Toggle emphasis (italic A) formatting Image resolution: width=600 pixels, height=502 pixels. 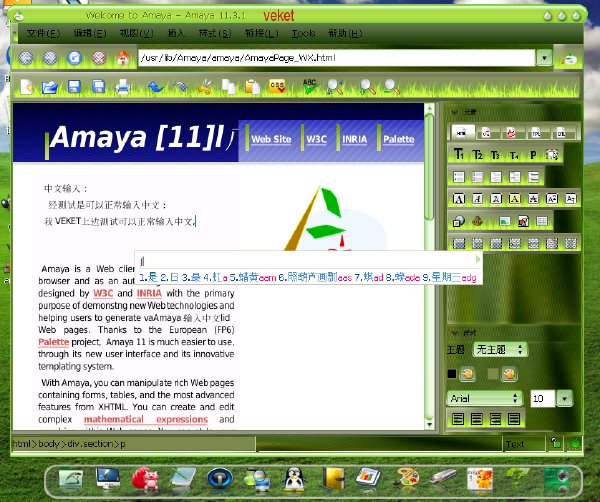[x=477, y=199]
